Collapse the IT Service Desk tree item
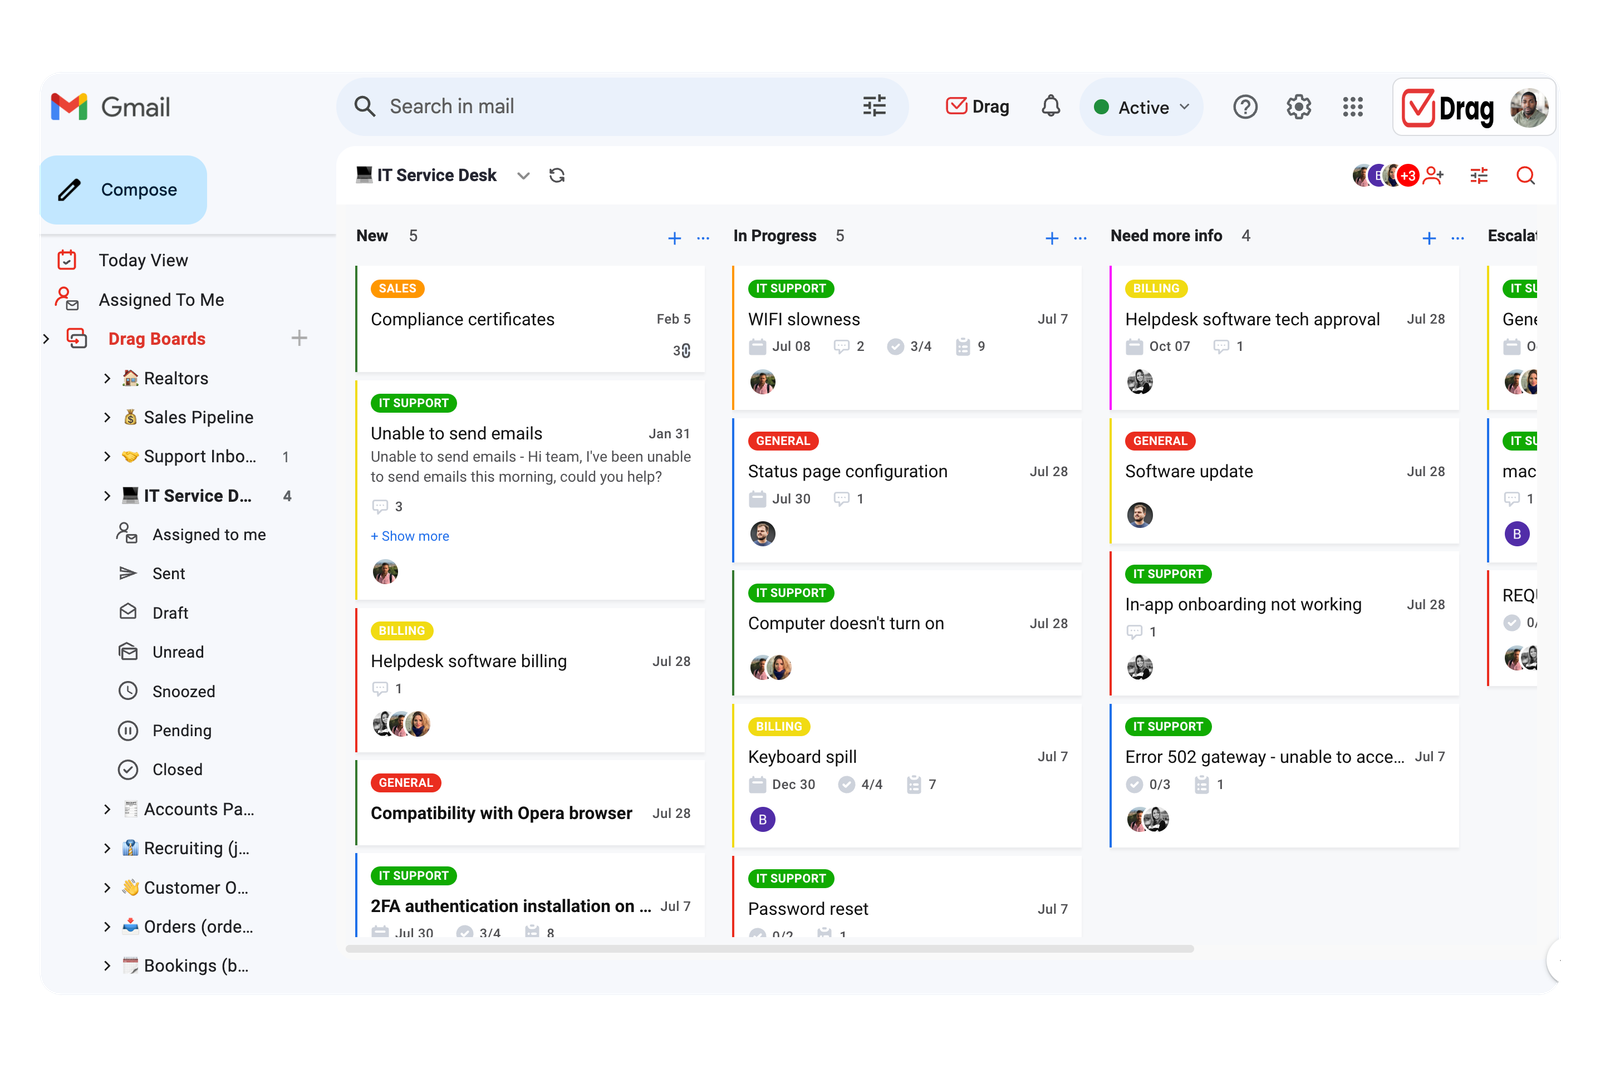The image size is (1600, 1067). (x=107, y=496)
